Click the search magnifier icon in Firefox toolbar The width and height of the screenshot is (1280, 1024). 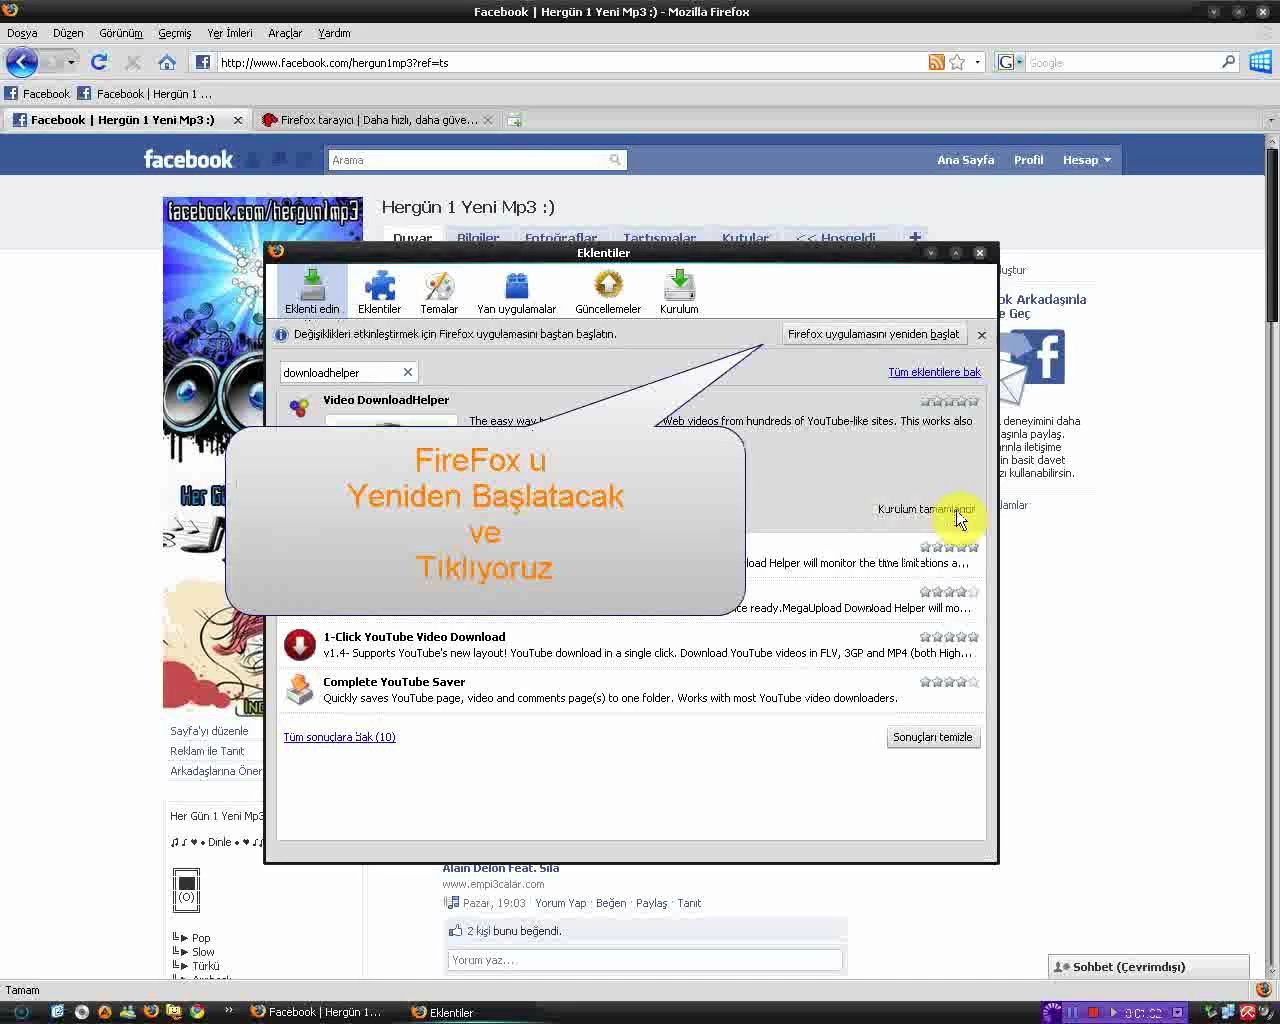tap(1229, 62)
